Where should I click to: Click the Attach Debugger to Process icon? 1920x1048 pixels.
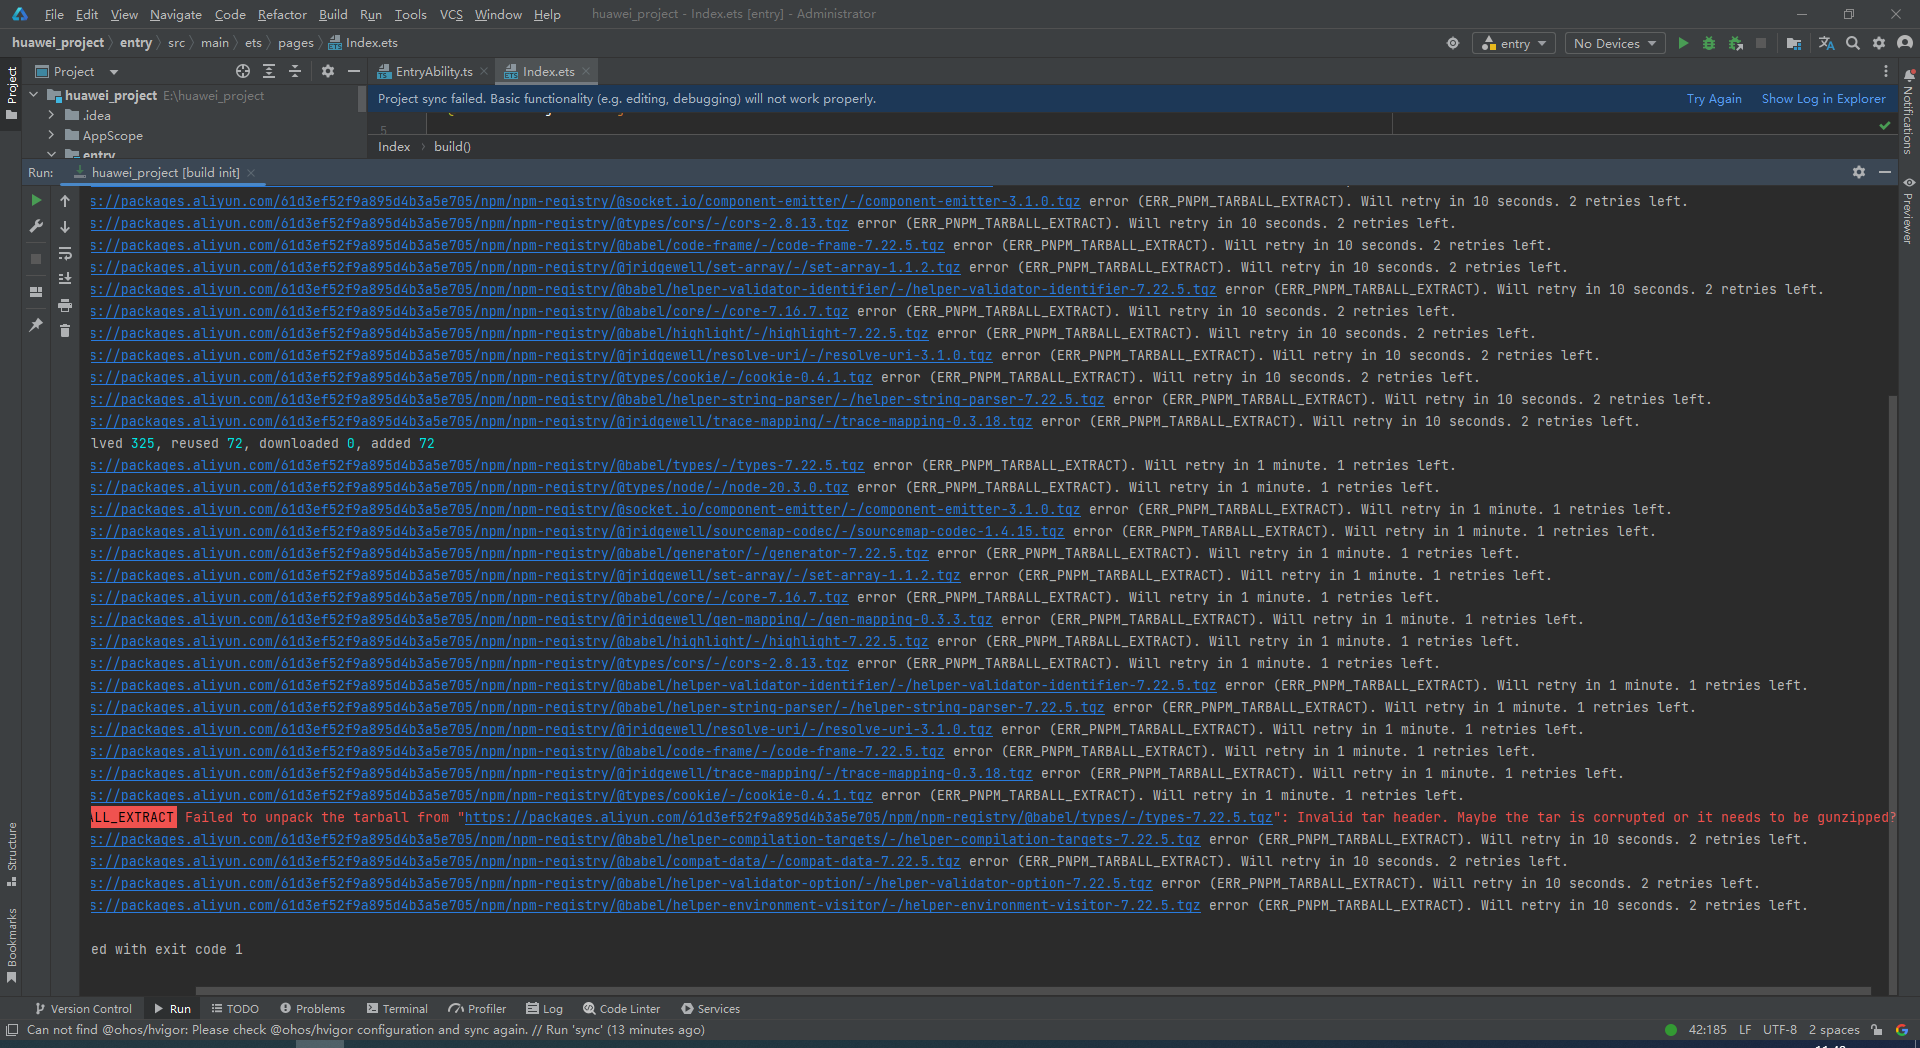(x=1736, y=43)
